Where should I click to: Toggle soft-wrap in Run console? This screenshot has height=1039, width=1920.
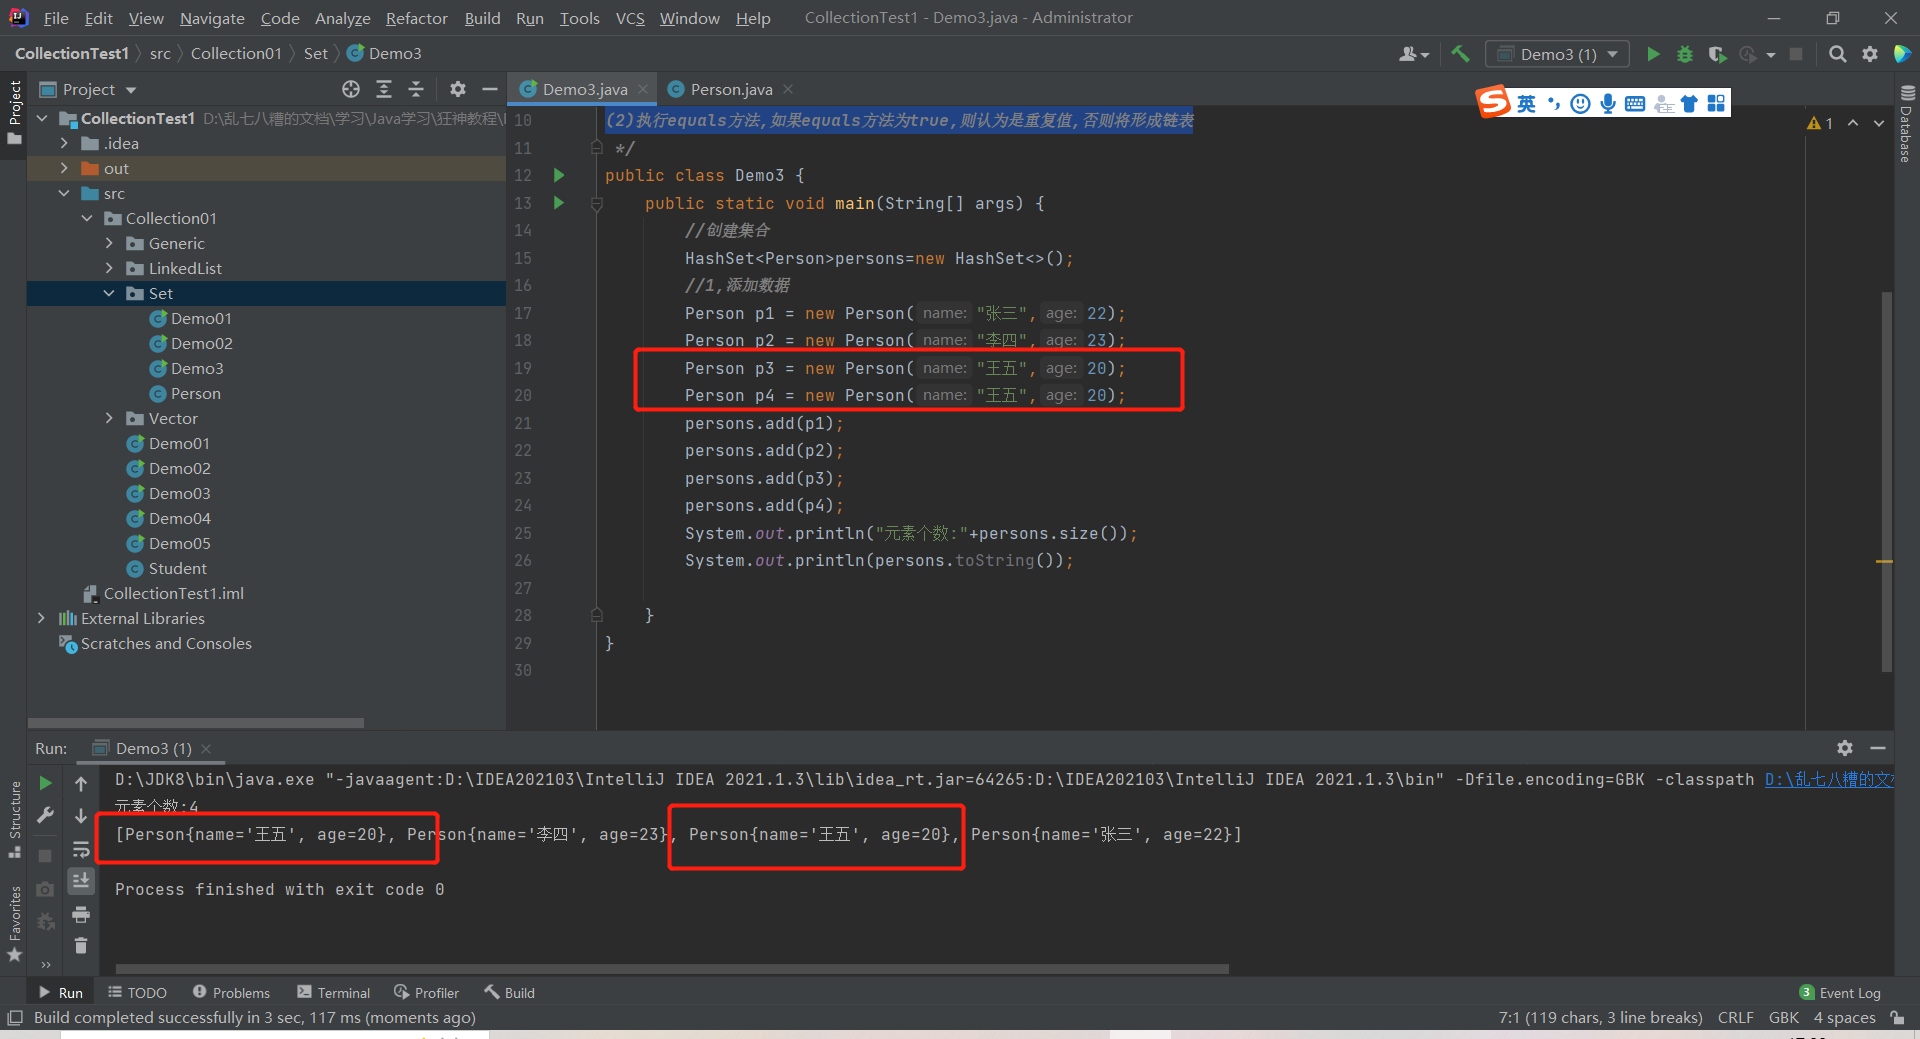[x=81, y=849]
